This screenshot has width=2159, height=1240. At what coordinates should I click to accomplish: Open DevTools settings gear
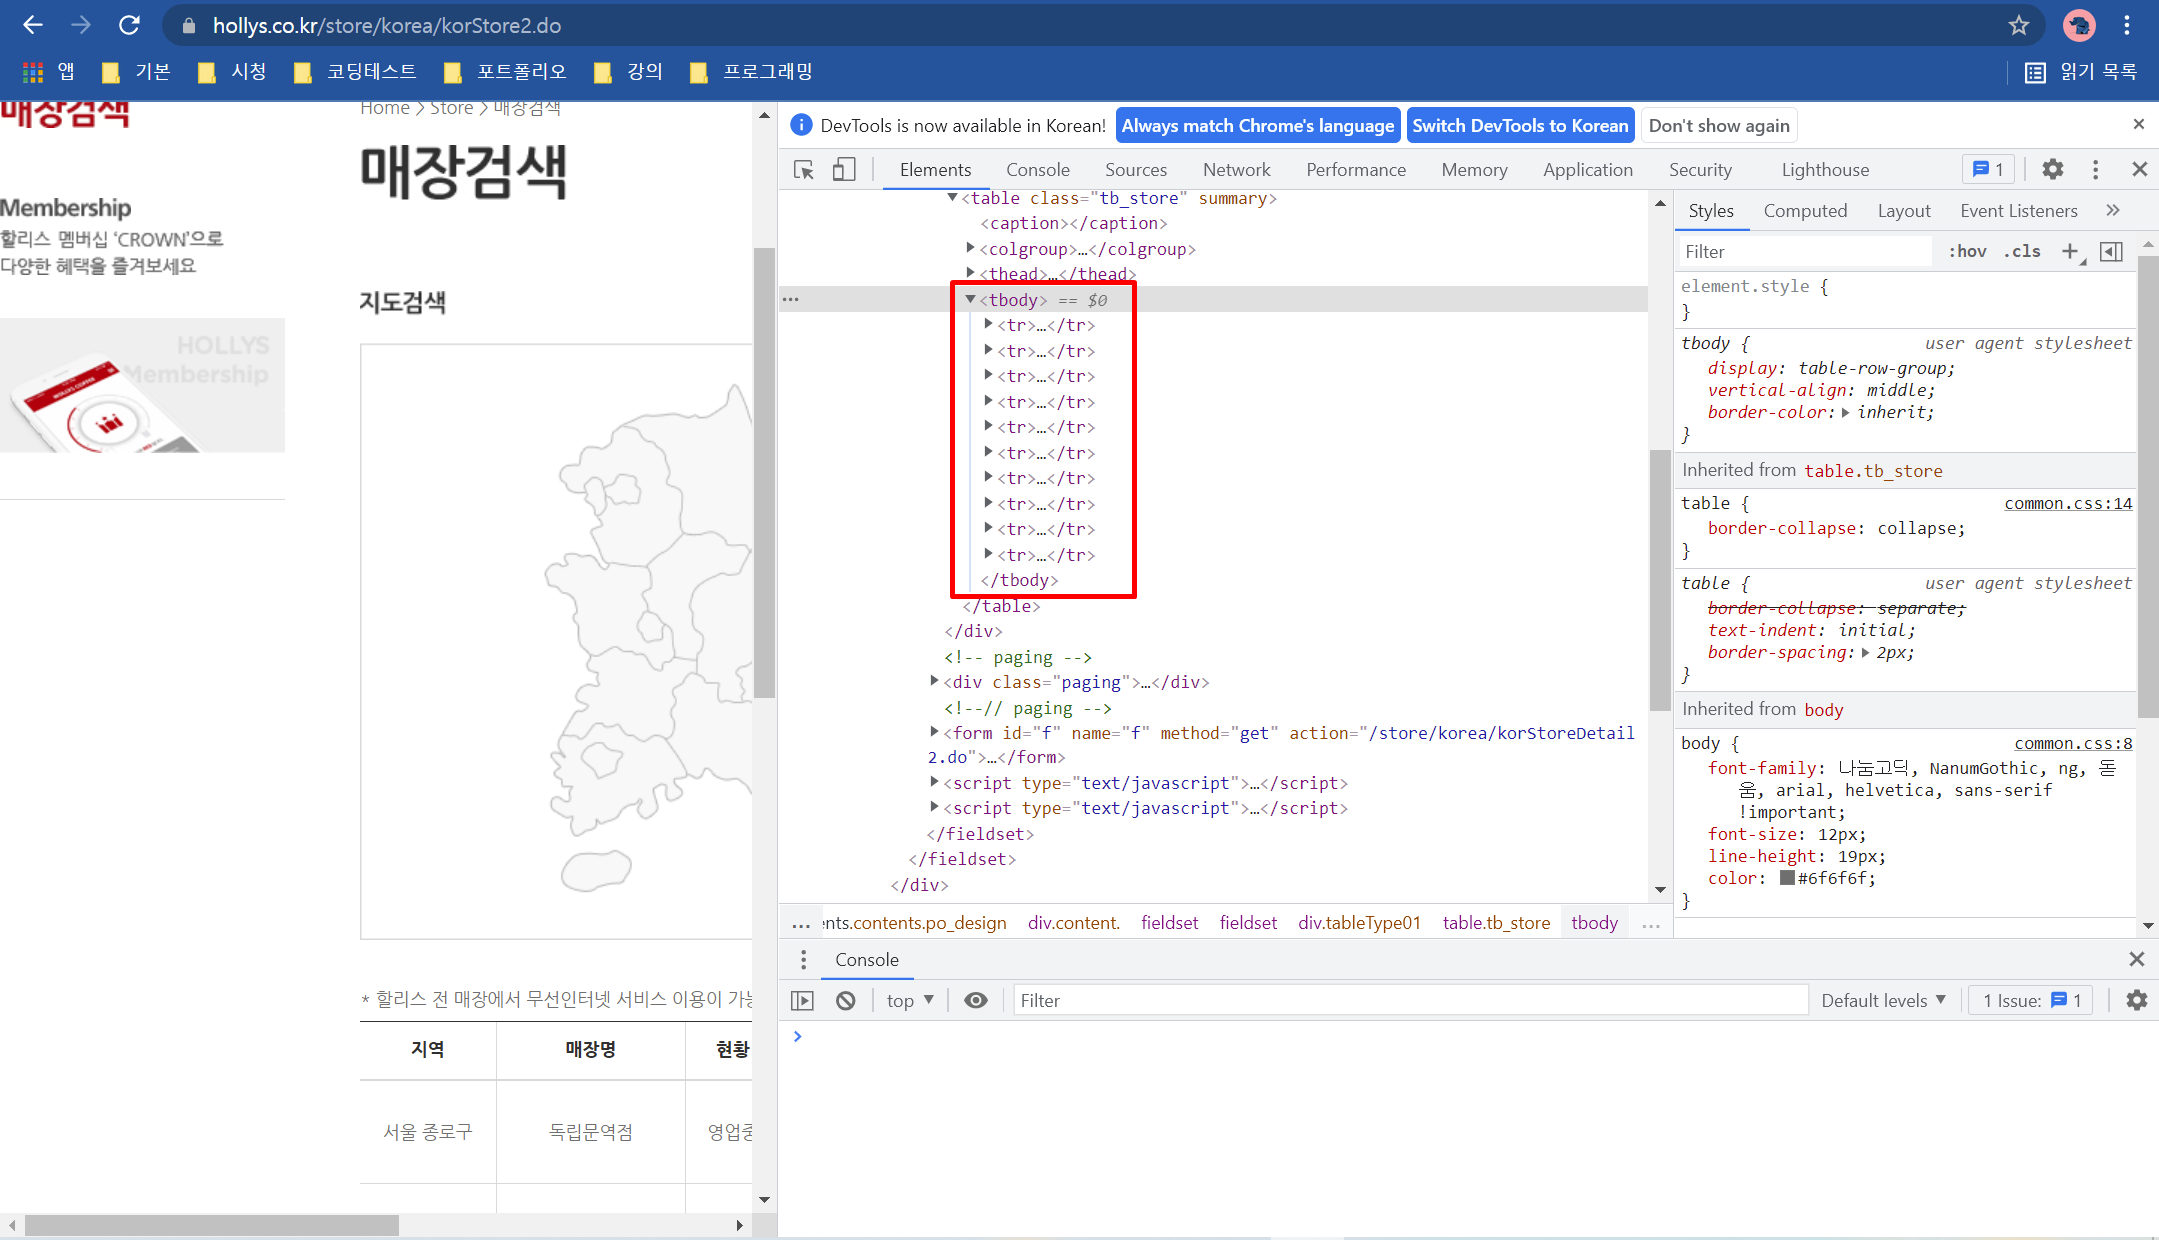(2052, 170)
